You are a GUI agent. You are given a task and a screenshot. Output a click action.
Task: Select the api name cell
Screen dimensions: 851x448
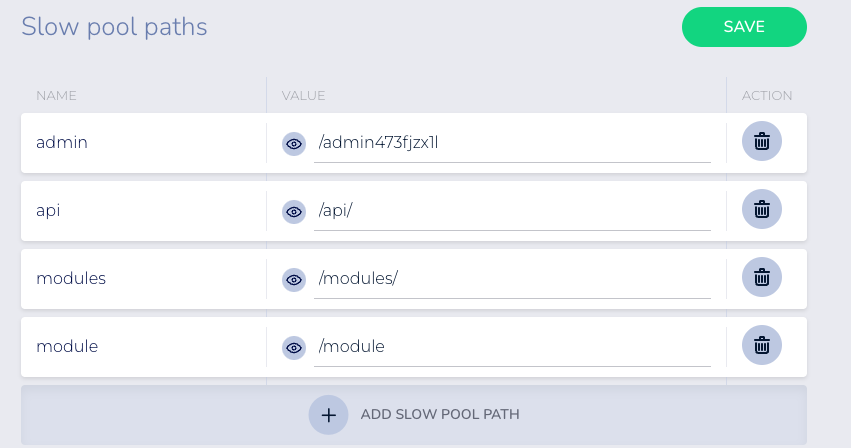point(144,211)
